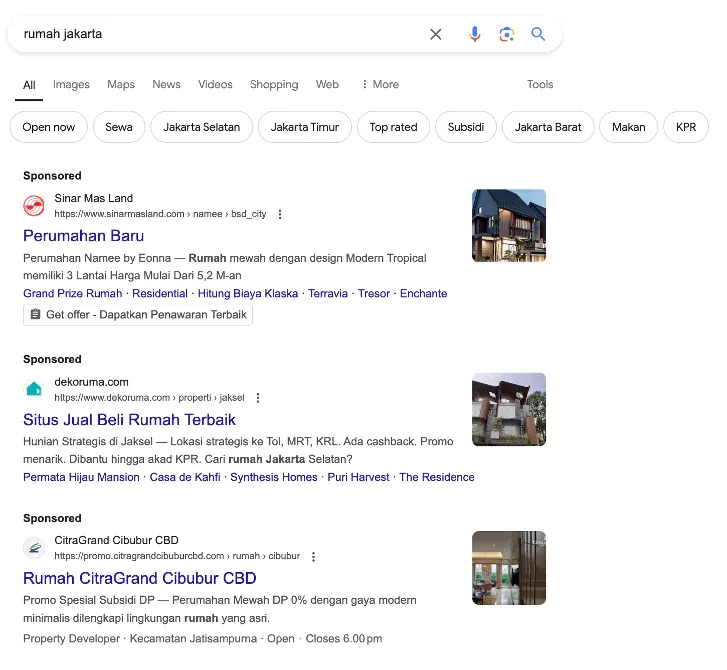Visit the Puri Harvest sitelink
This screenshot has width=727, height=670.
click(358, 477)
